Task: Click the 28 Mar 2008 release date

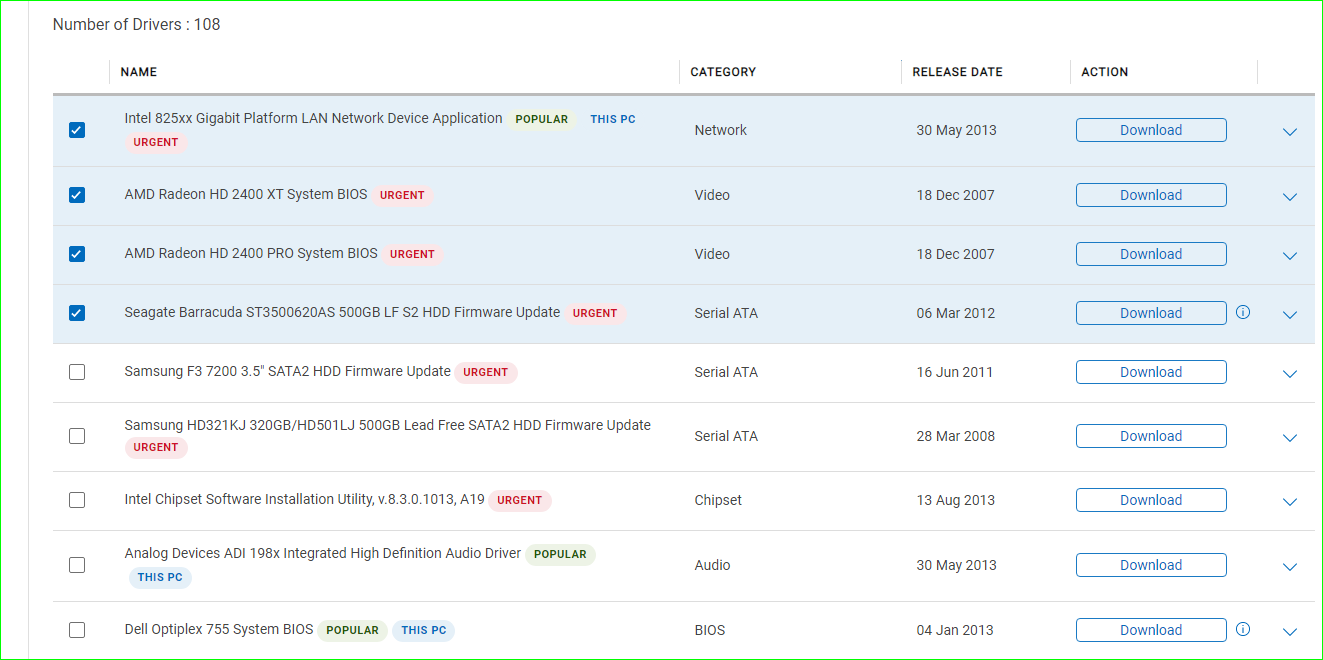Action: tap(956, 436)
